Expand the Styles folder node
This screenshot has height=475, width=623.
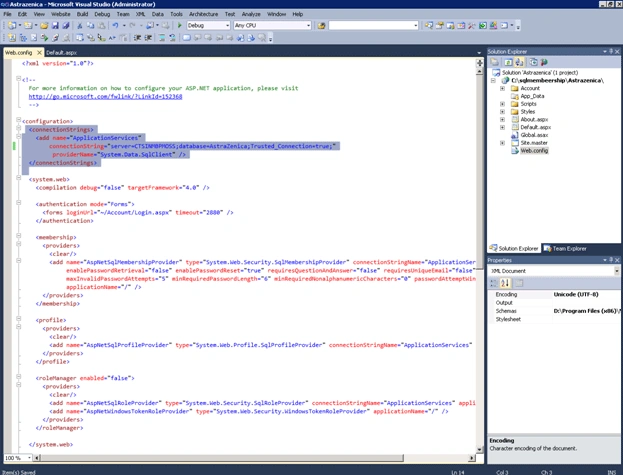click(x=502, y=112)
